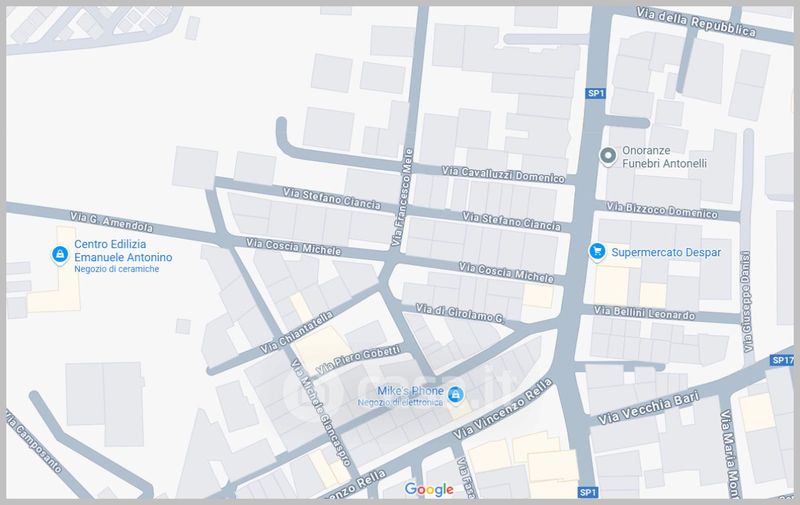Screen dimensions: 800x505
Task: Click the Via Bellini Leonardo street name
Action: [x=644, y=314]
